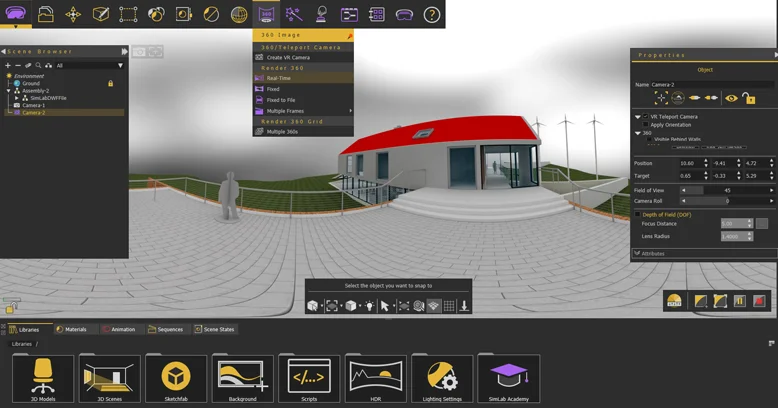Click the yellow dome render mode icon

[674, 301]
